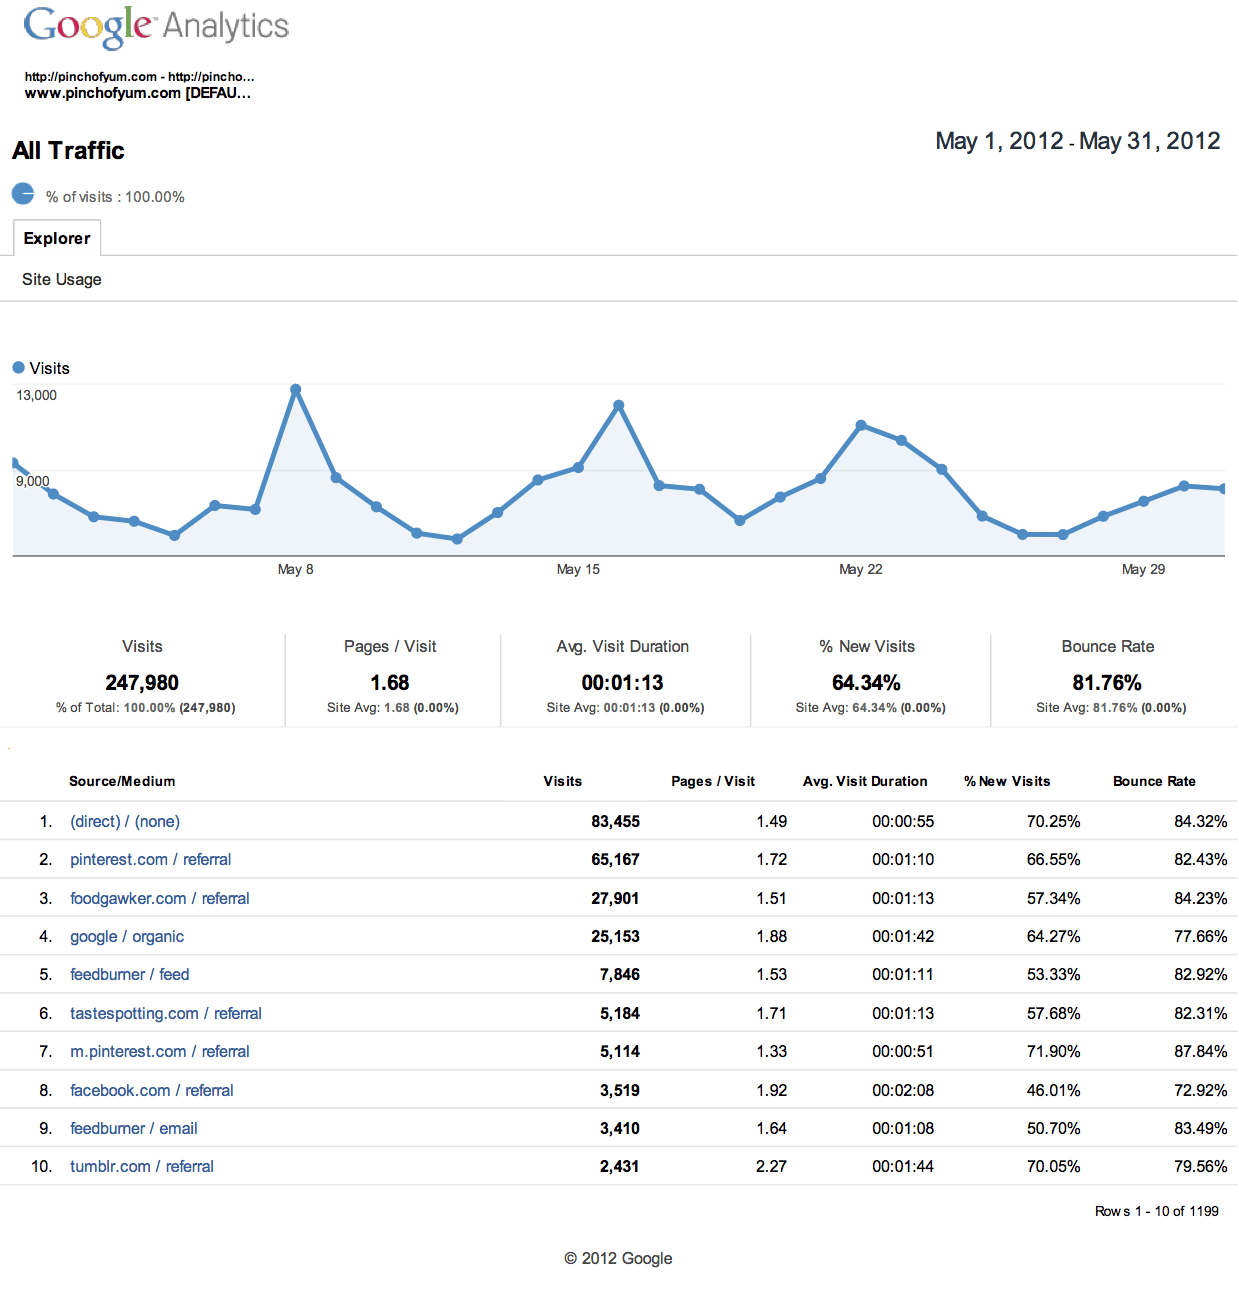Switch to the Explorer tab
The image size is (1239, 1290).
tap(57, 238)
